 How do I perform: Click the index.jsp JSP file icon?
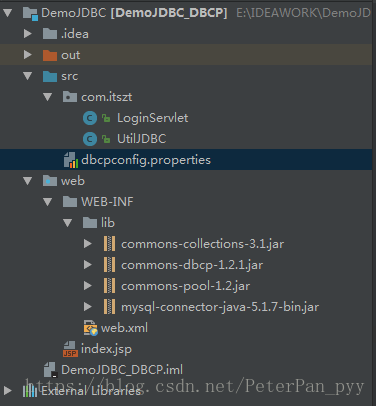pos(70,349)
